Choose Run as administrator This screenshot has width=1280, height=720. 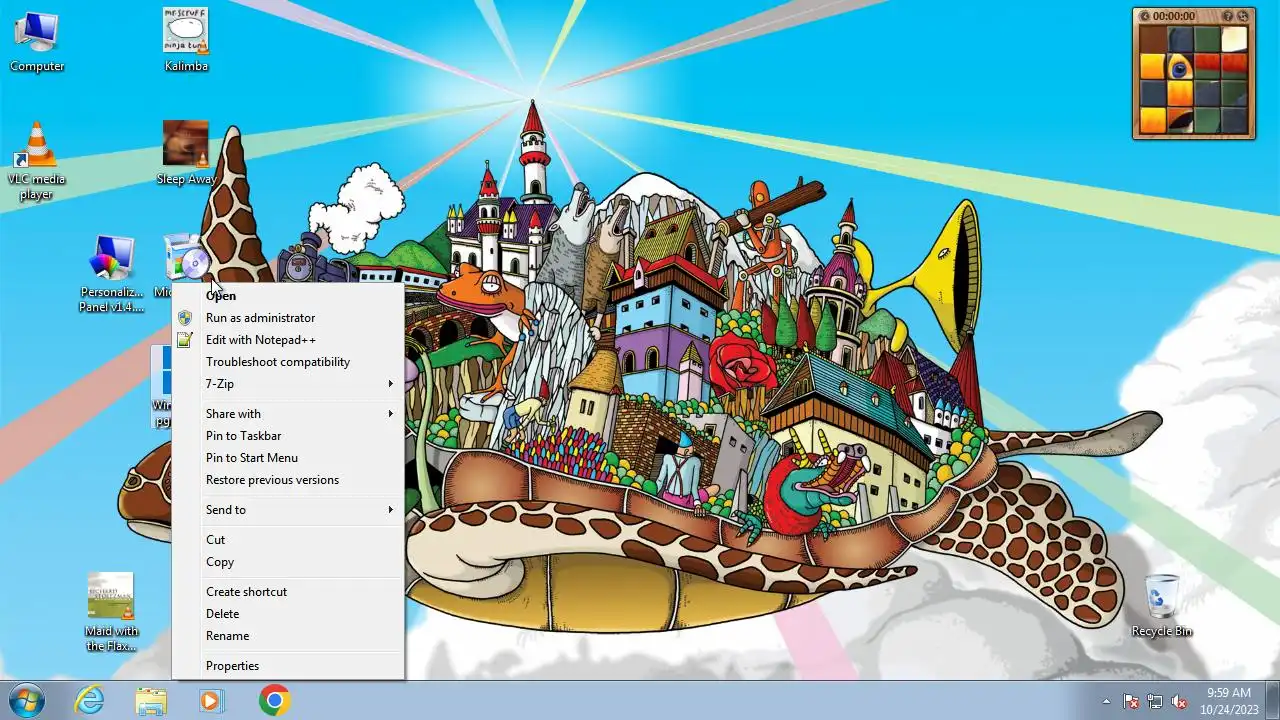click(x=288, y=318)
